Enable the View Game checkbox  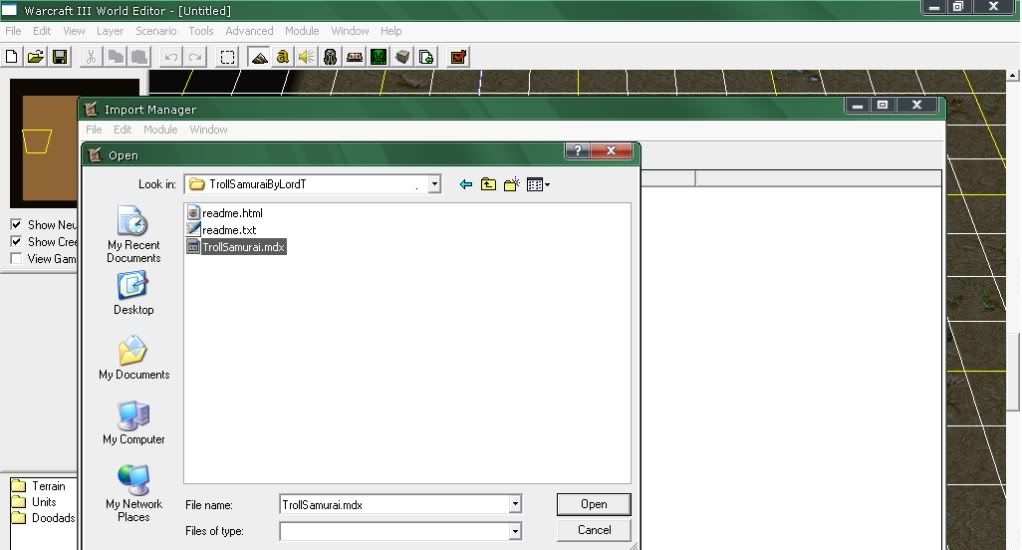16,258
